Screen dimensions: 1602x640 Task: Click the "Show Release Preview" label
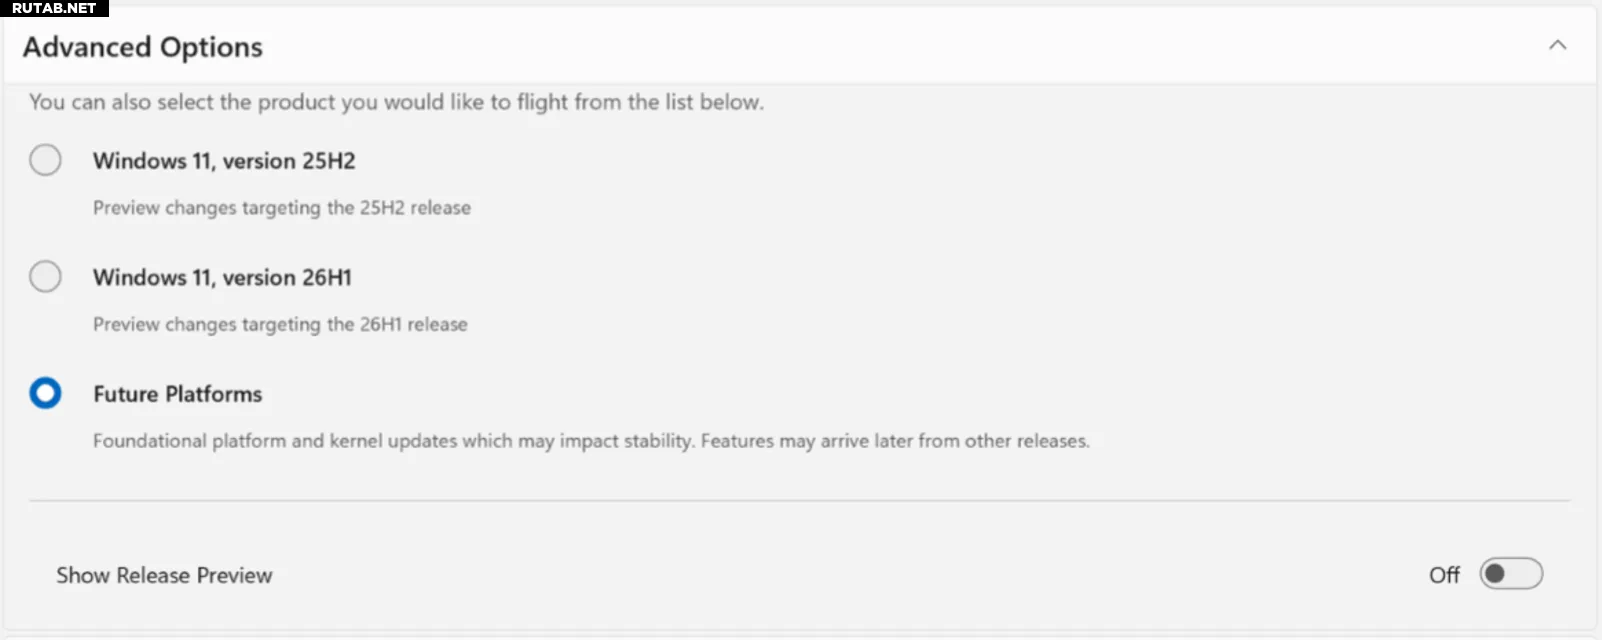164,575
